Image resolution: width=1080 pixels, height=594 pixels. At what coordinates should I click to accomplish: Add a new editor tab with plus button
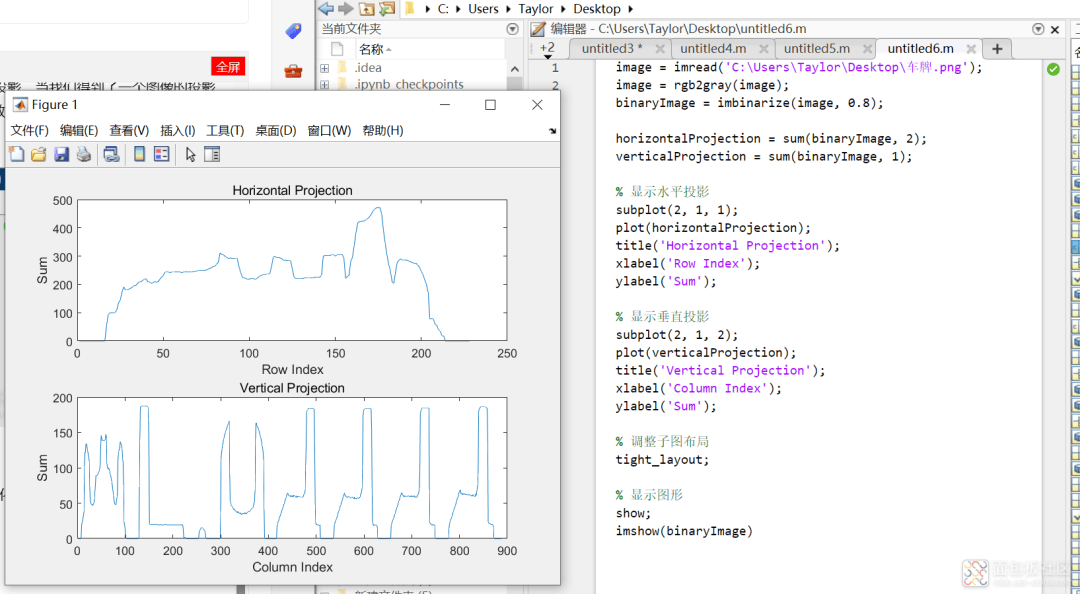997,49
